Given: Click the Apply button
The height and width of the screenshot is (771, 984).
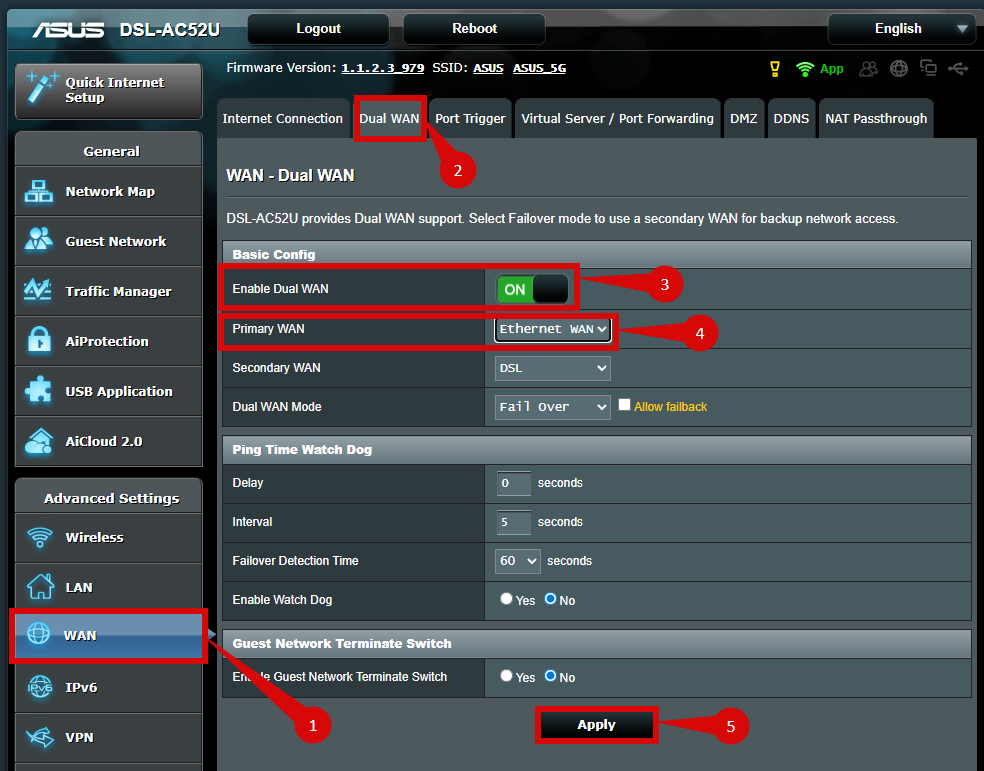Looking at the screenshot, I should pyautogui.click(x=596, y=725).
